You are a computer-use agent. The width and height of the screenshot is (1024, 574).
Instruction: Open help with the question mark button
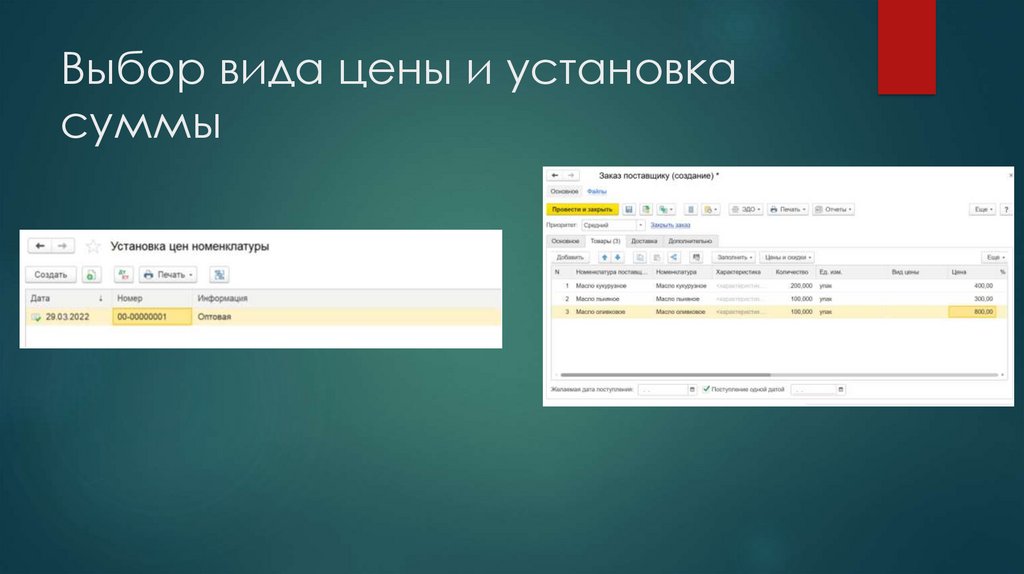pyautogui.click(x=1006, y=210)
